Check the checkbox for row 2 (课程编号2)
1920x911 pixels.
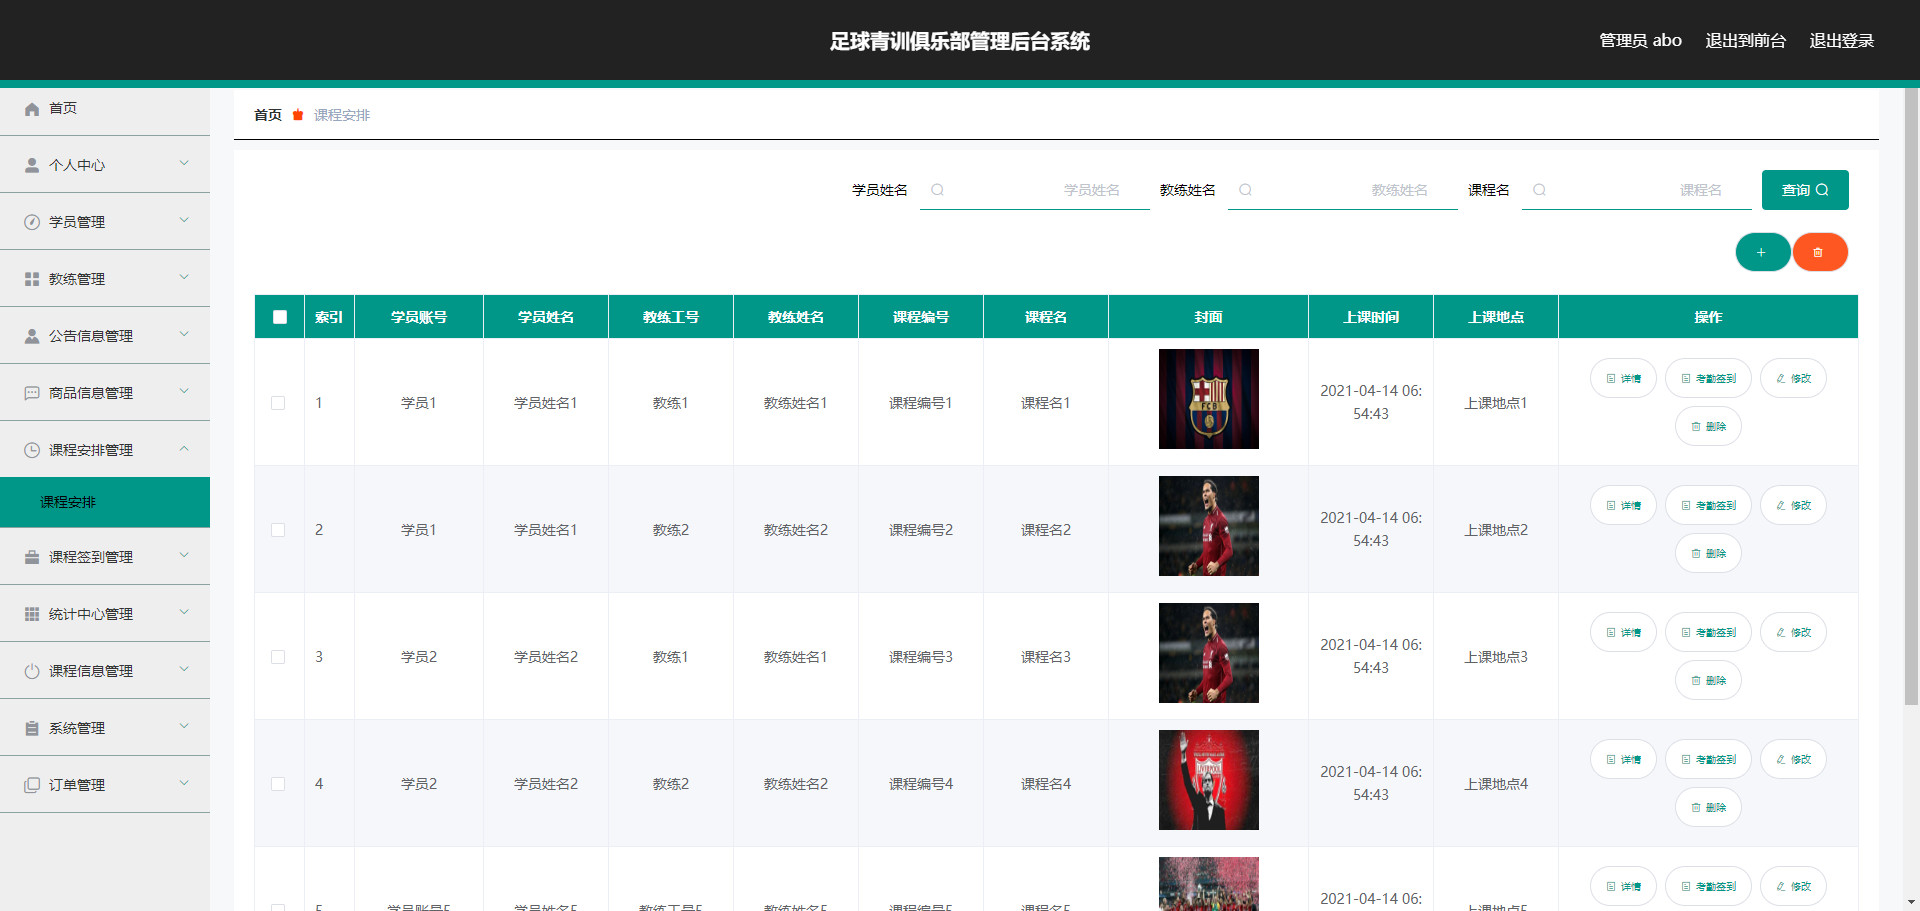tap(278, 530)
